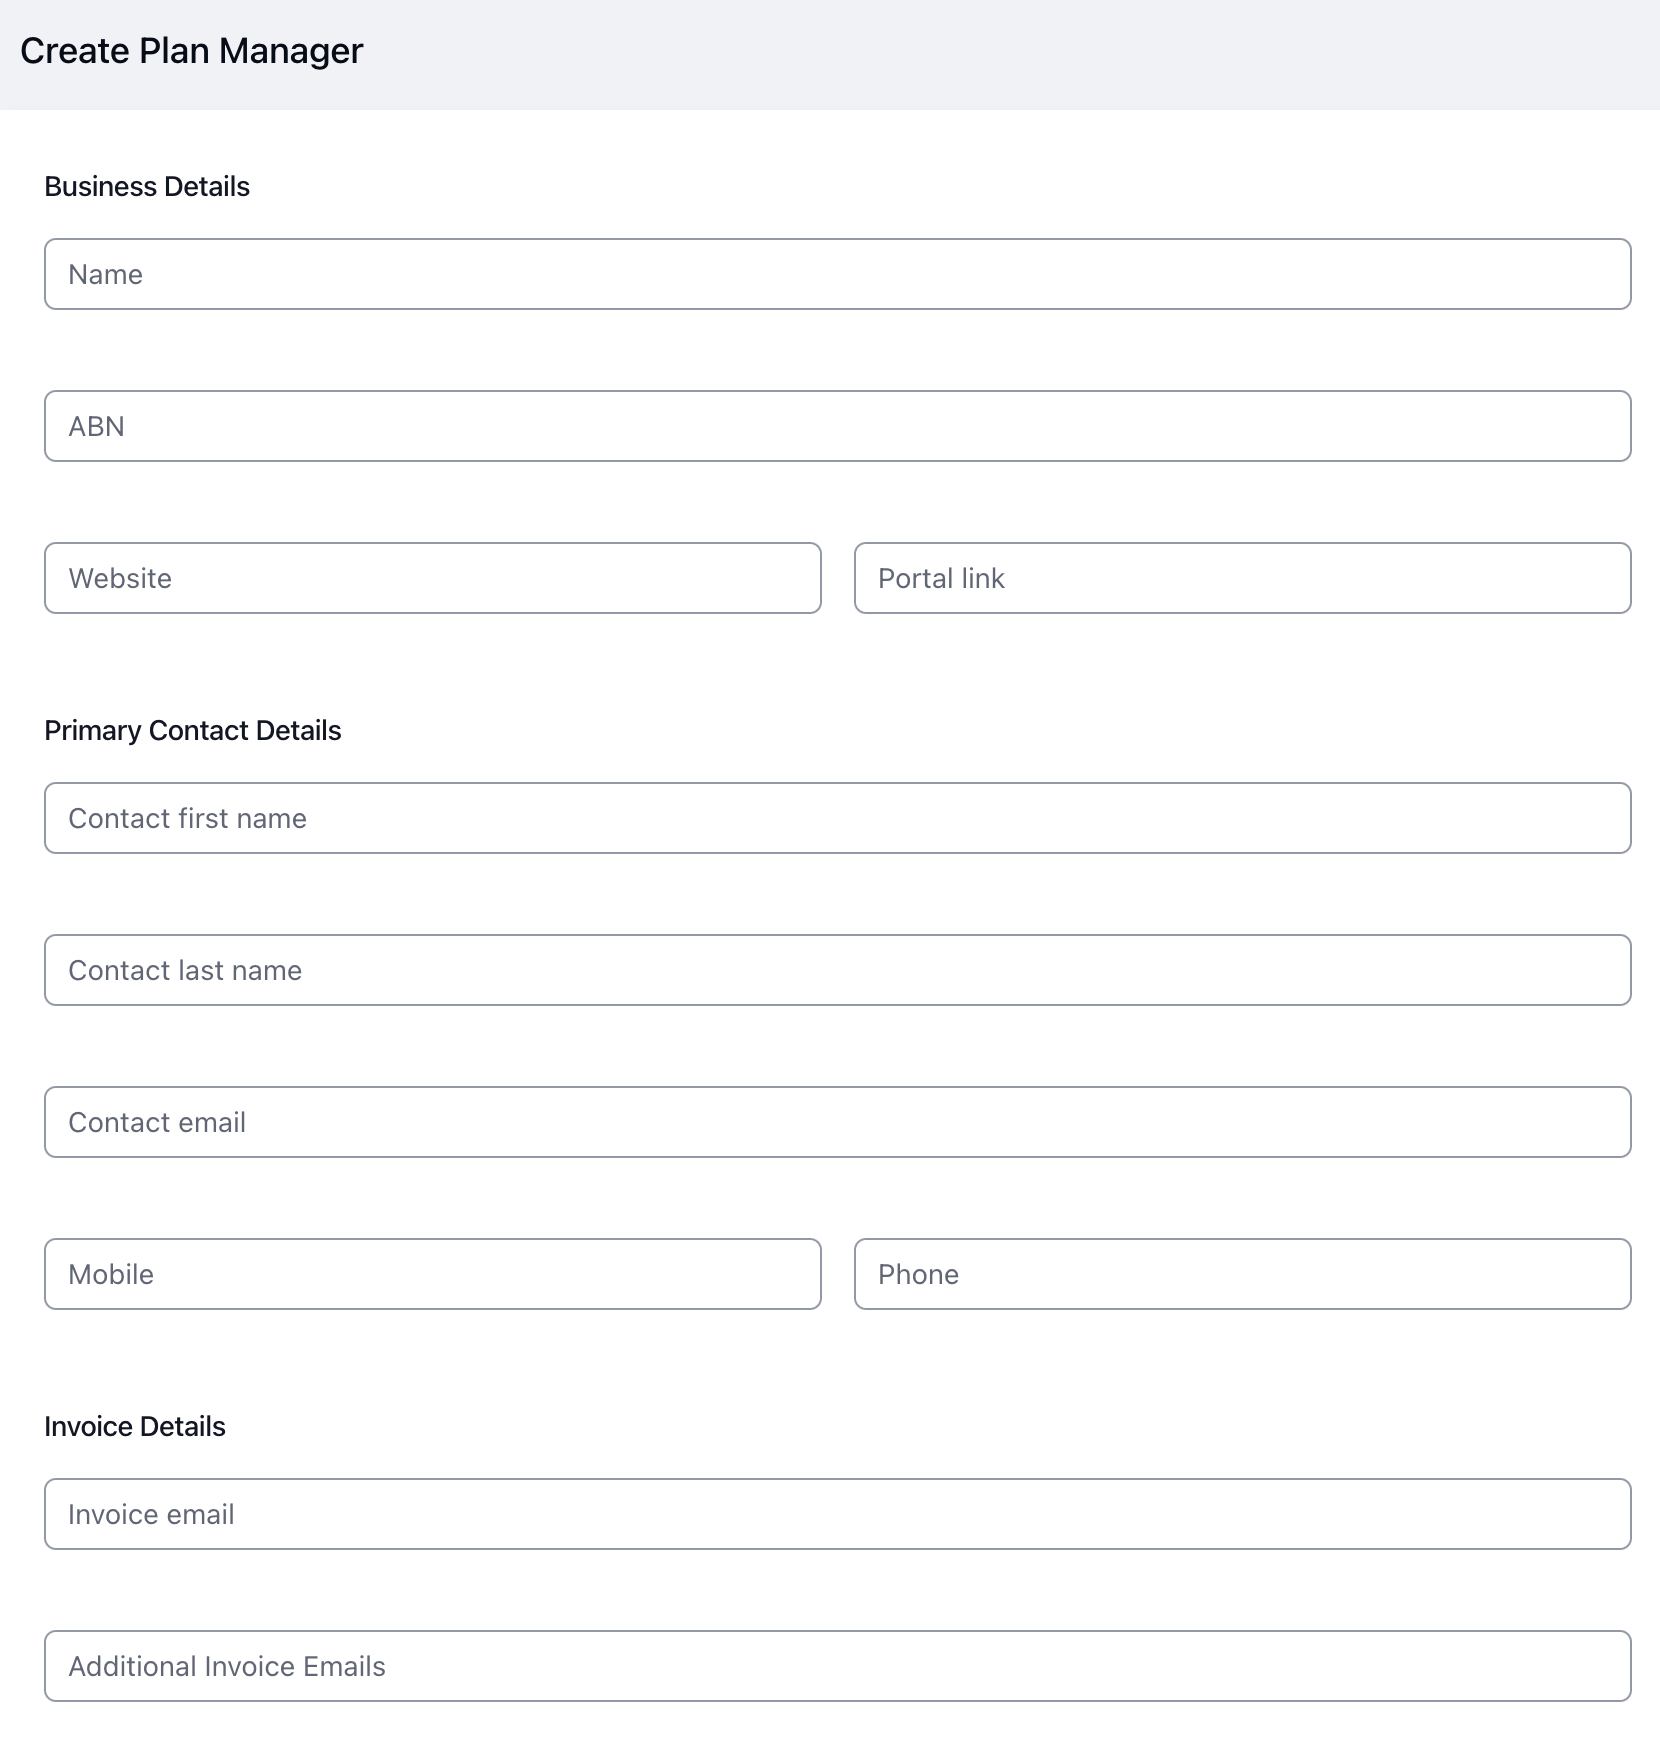Click the Invoice email placeholder text

tap(151, 1515)
